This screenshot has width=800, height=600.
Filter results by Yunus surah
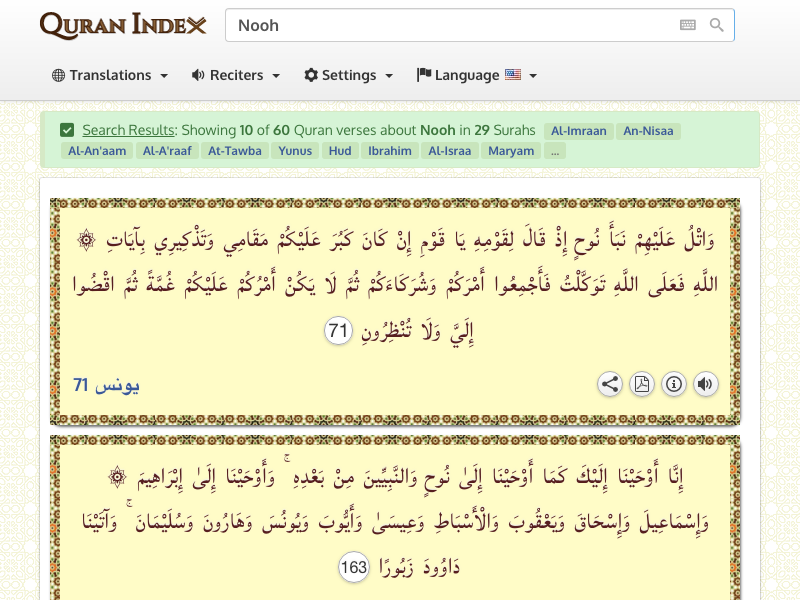click(x=295, y=151)
